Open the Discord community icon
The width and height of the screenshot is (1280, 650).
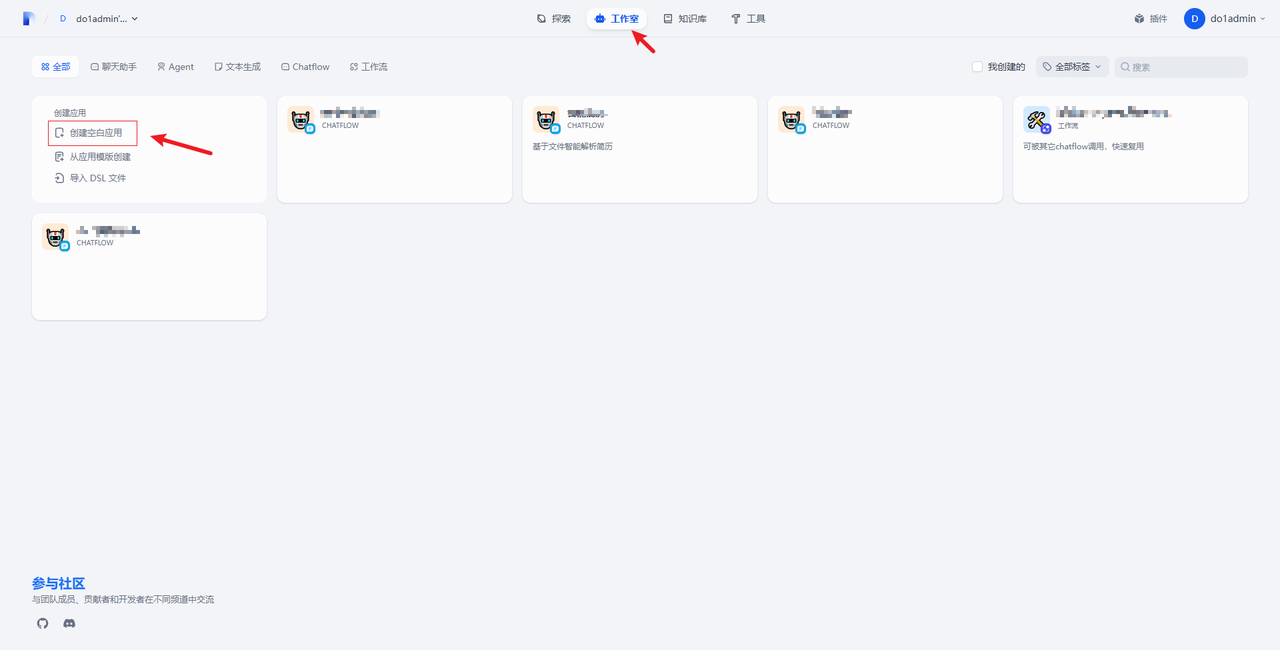point(69,623)
